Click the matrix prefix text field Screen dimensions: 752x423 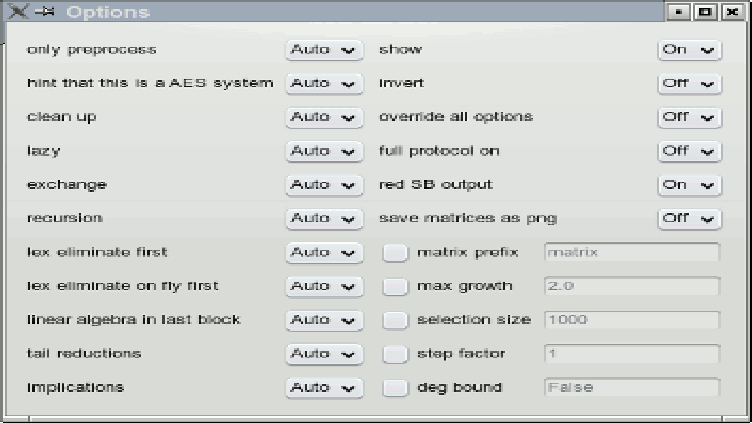coord(632,252)
